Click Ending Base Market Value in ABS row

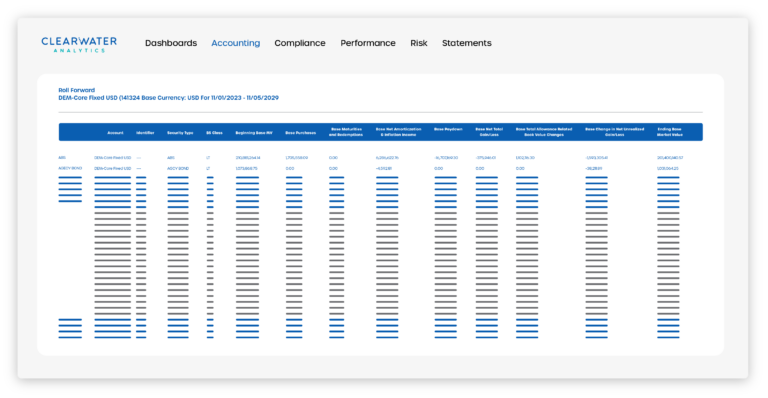click(x=670, y=158)
